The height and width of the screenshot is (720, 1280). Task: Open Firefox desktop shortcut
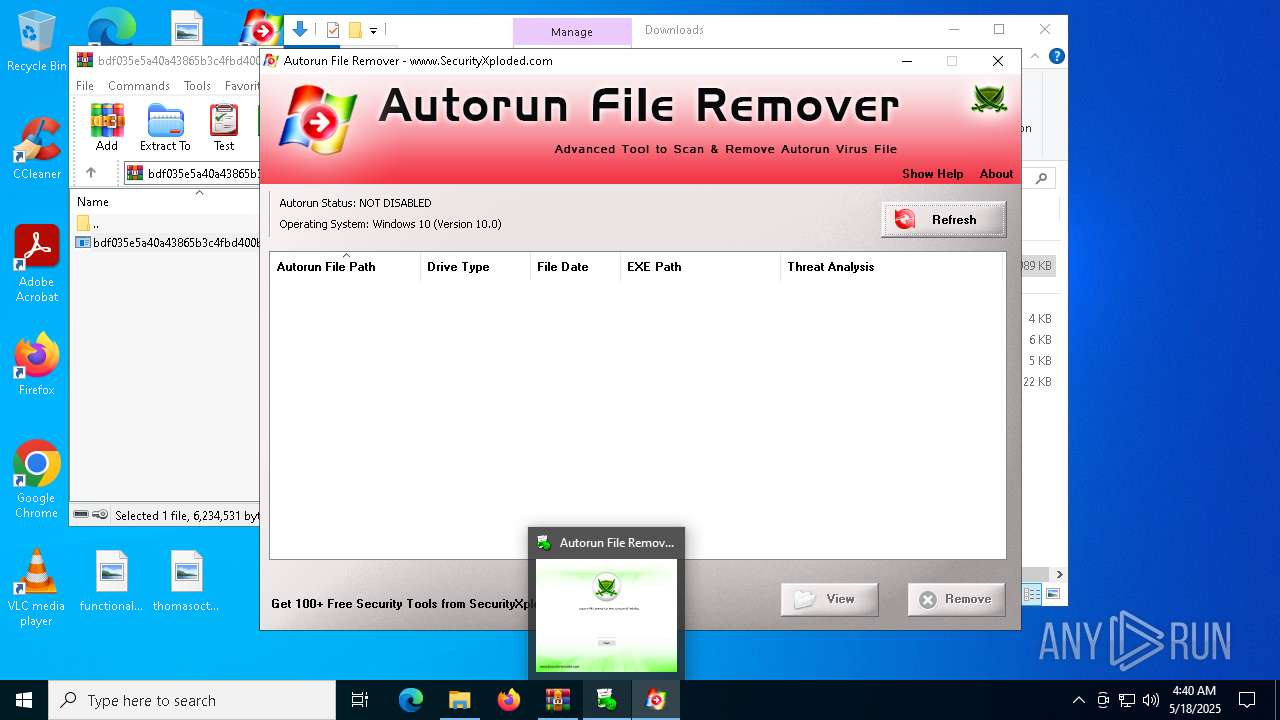pyautogui.click(x=36, y=364)
